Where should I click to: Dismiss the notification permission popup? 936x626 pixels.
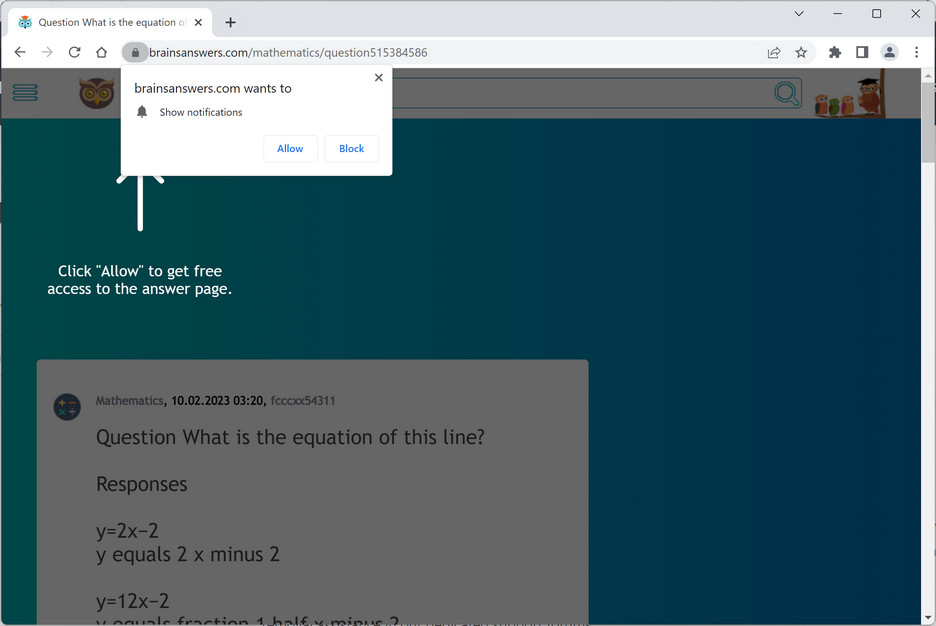[x=378, y=78]
